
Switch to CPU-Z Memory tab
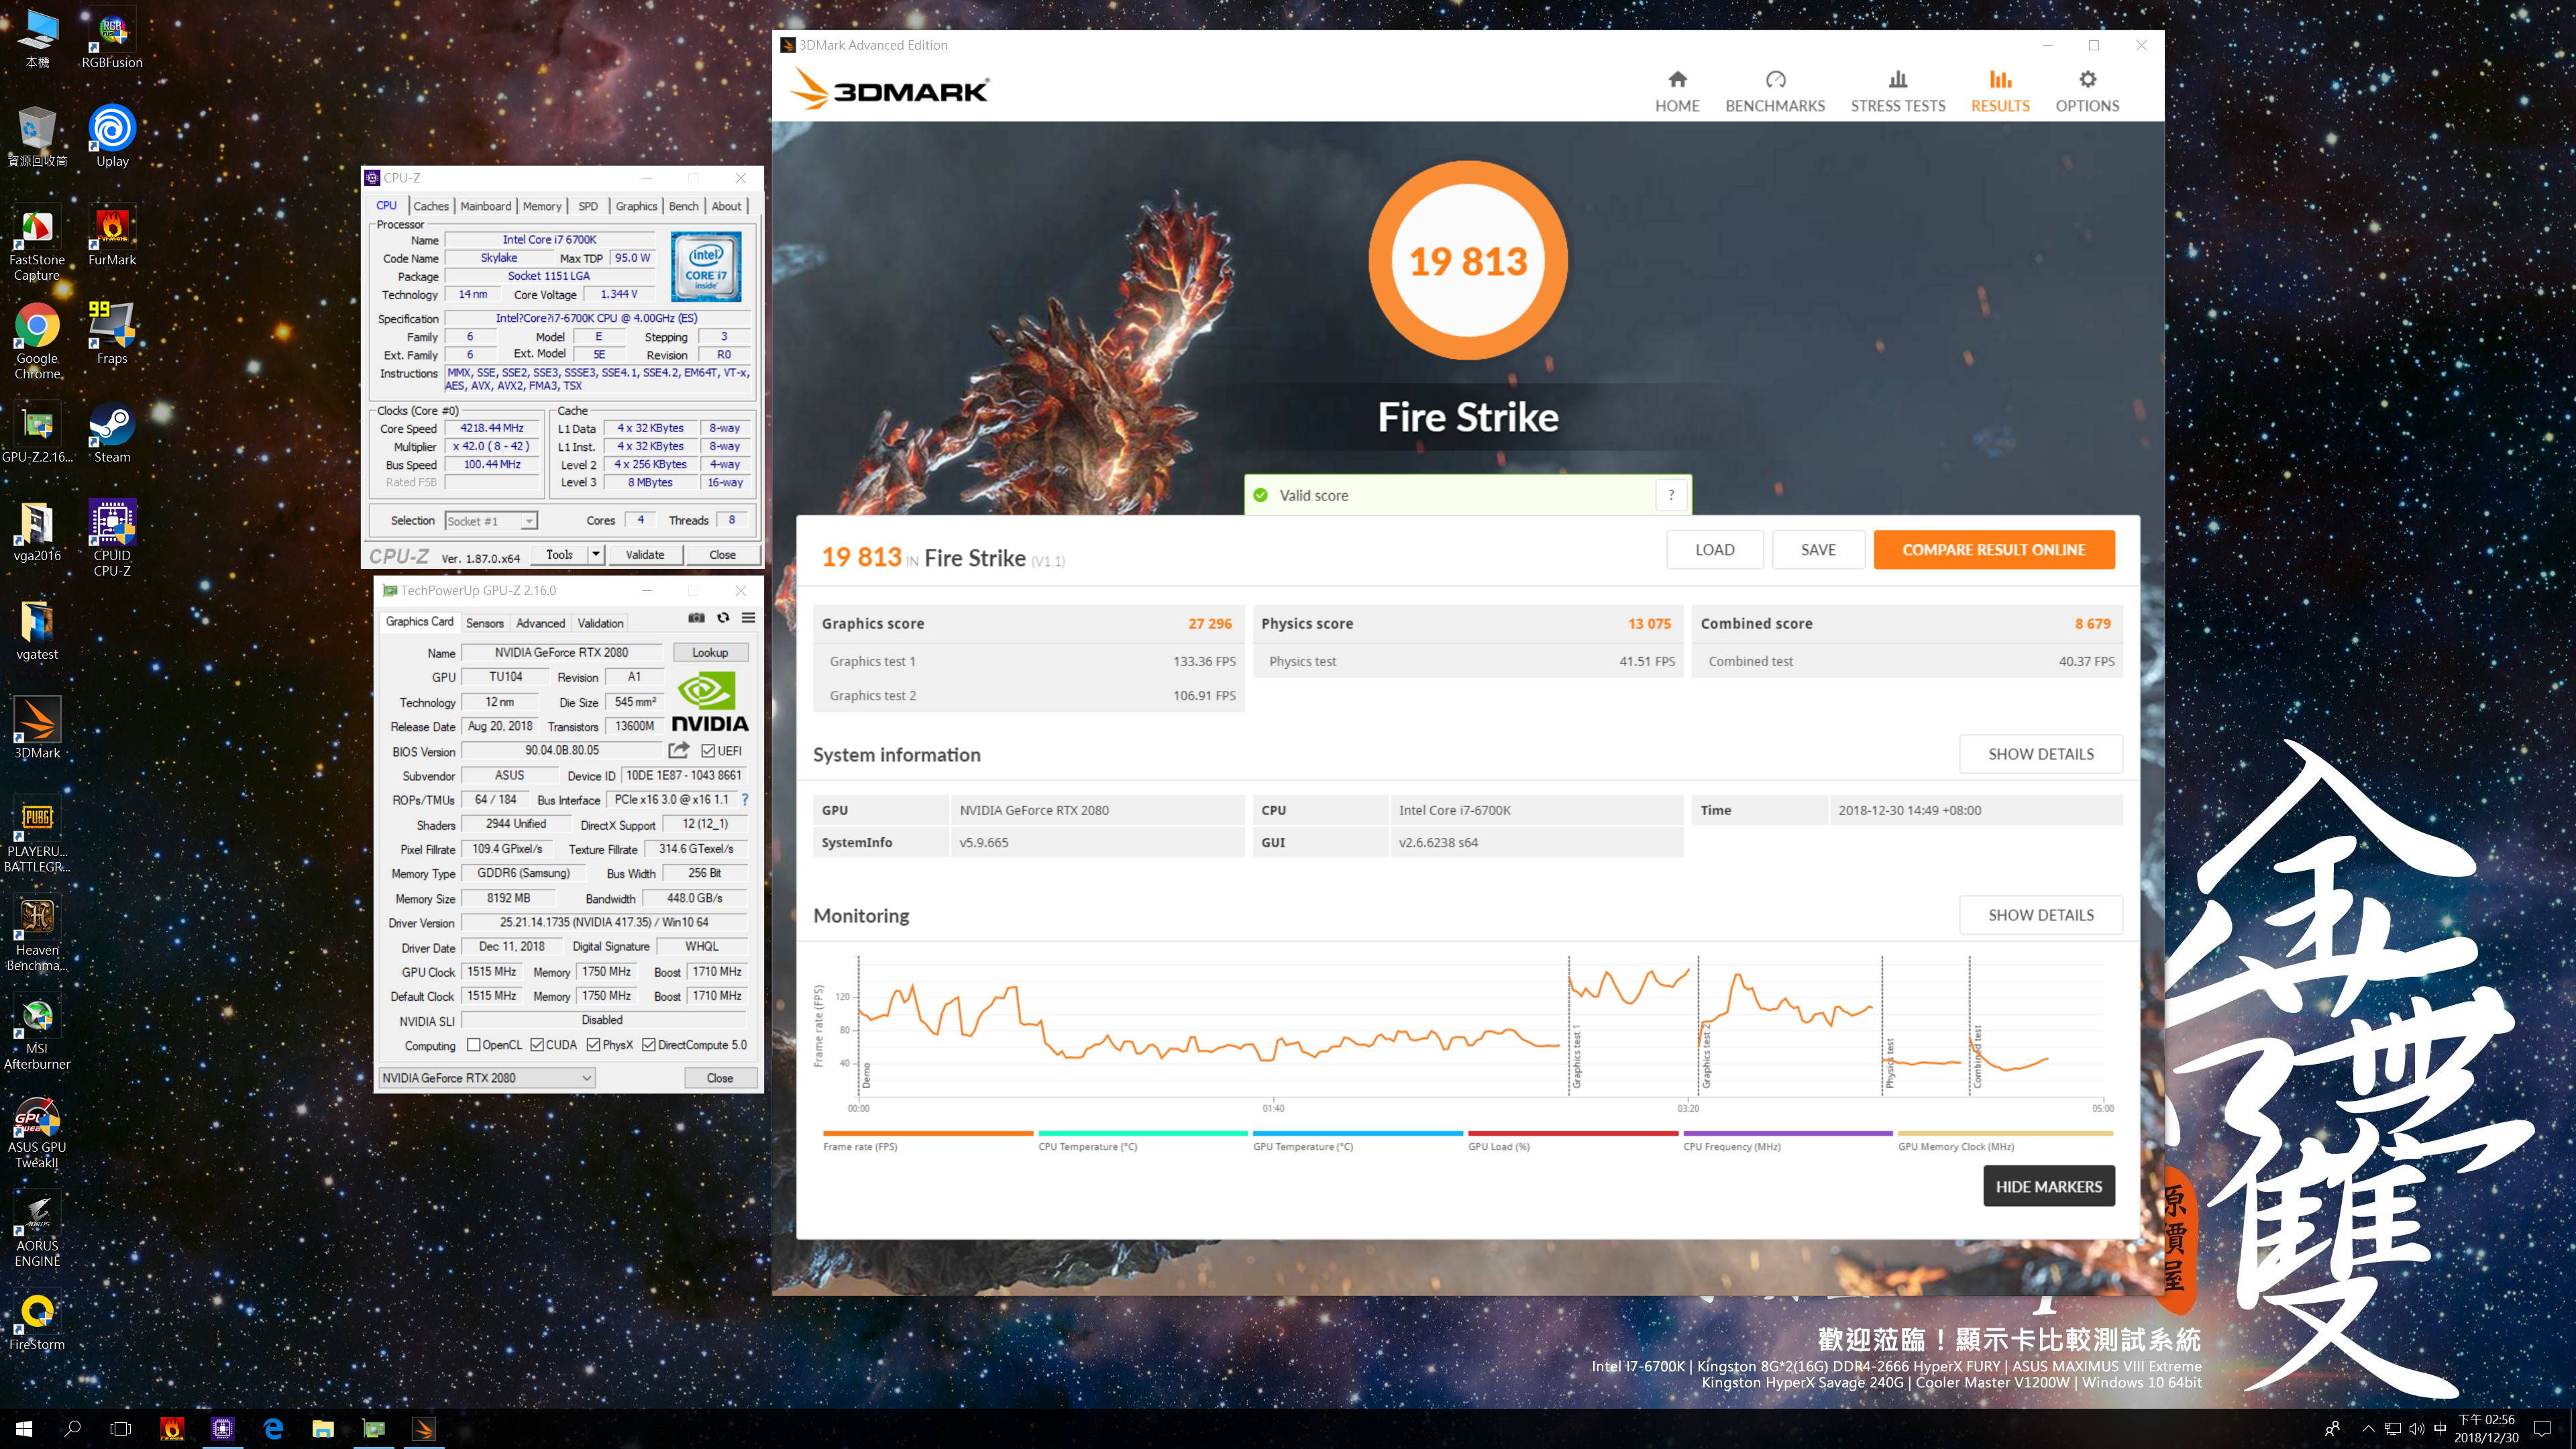[x=542, y=206]
